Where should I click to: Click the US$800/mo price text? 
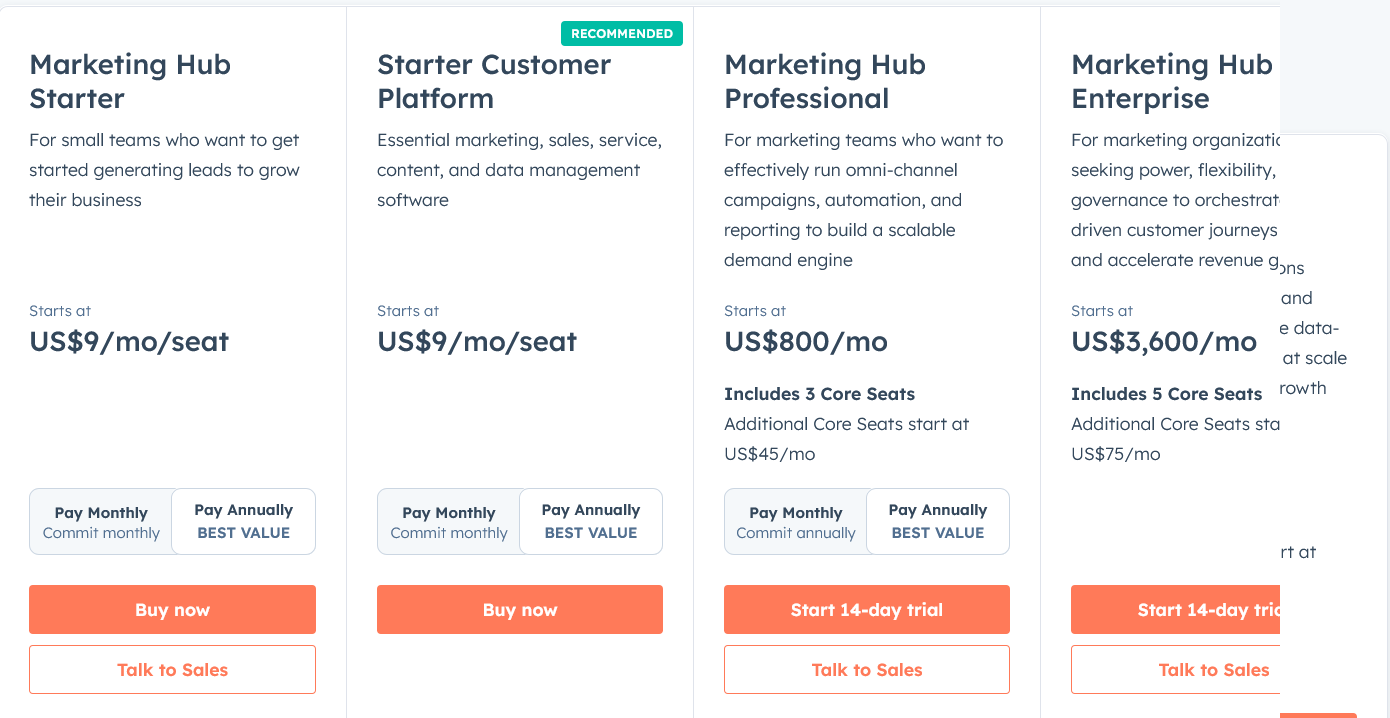806,342
